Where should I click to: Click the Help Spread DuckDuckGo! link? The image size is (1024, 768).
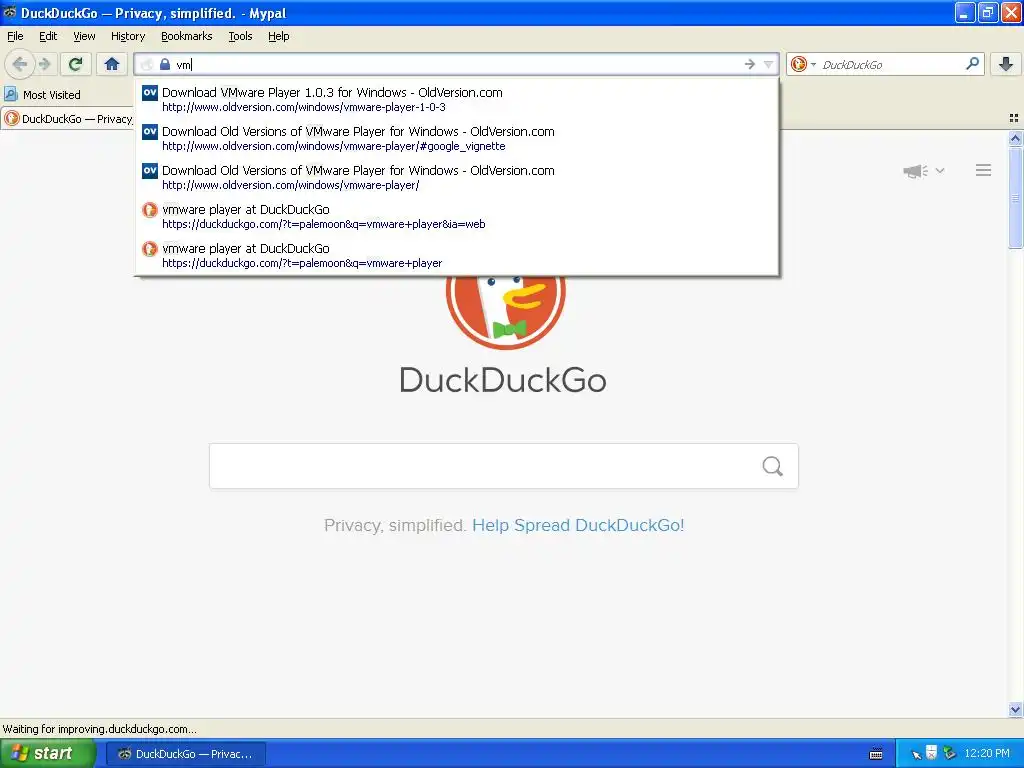tap(578, 525)
